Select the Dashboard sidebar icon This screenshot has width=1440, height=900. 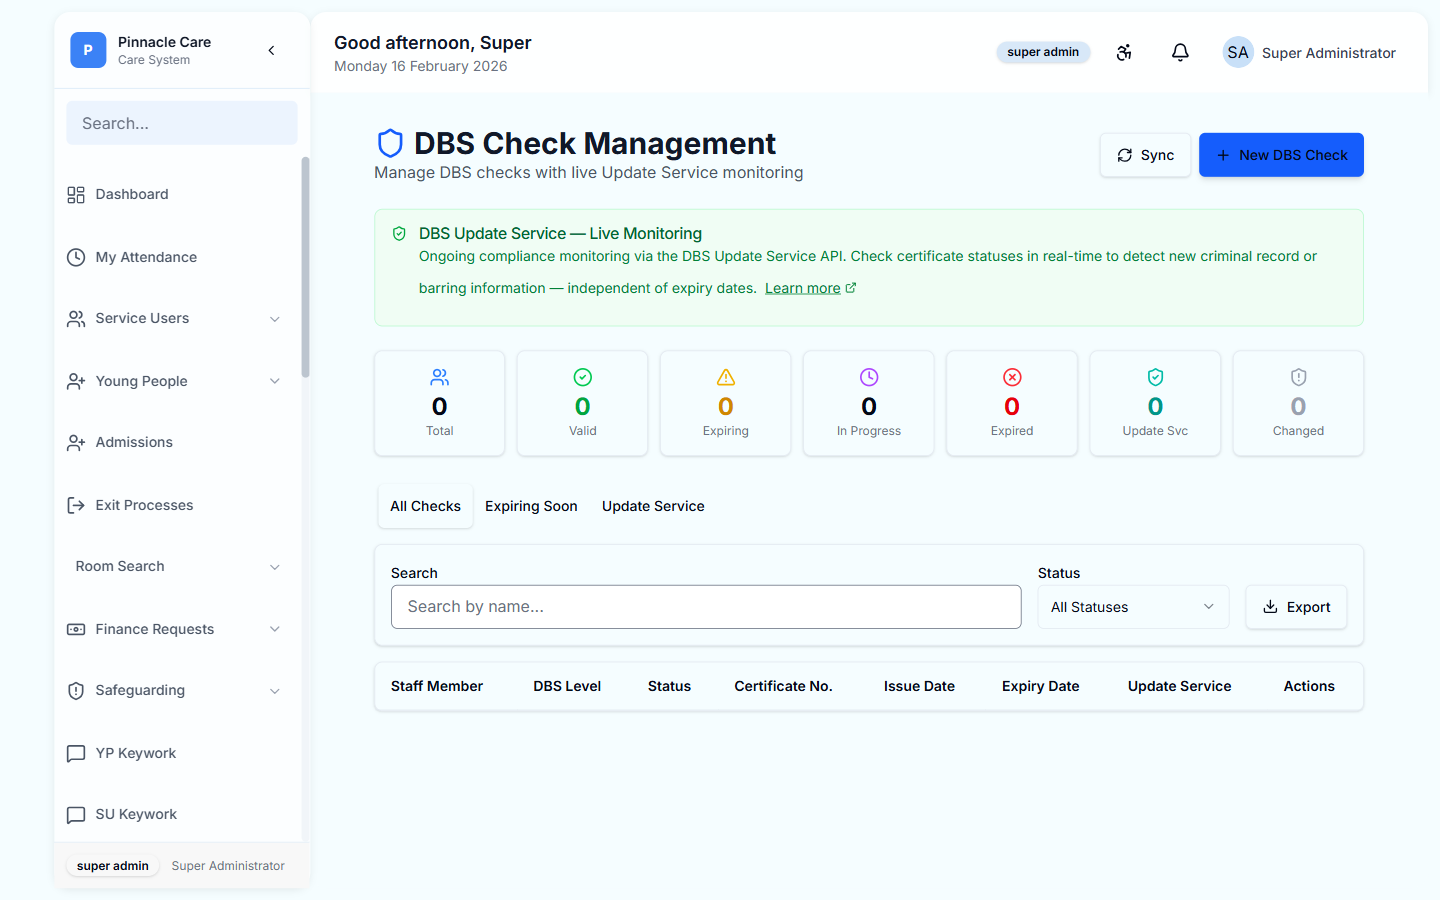pyautogui.click(x=75, y=194)
